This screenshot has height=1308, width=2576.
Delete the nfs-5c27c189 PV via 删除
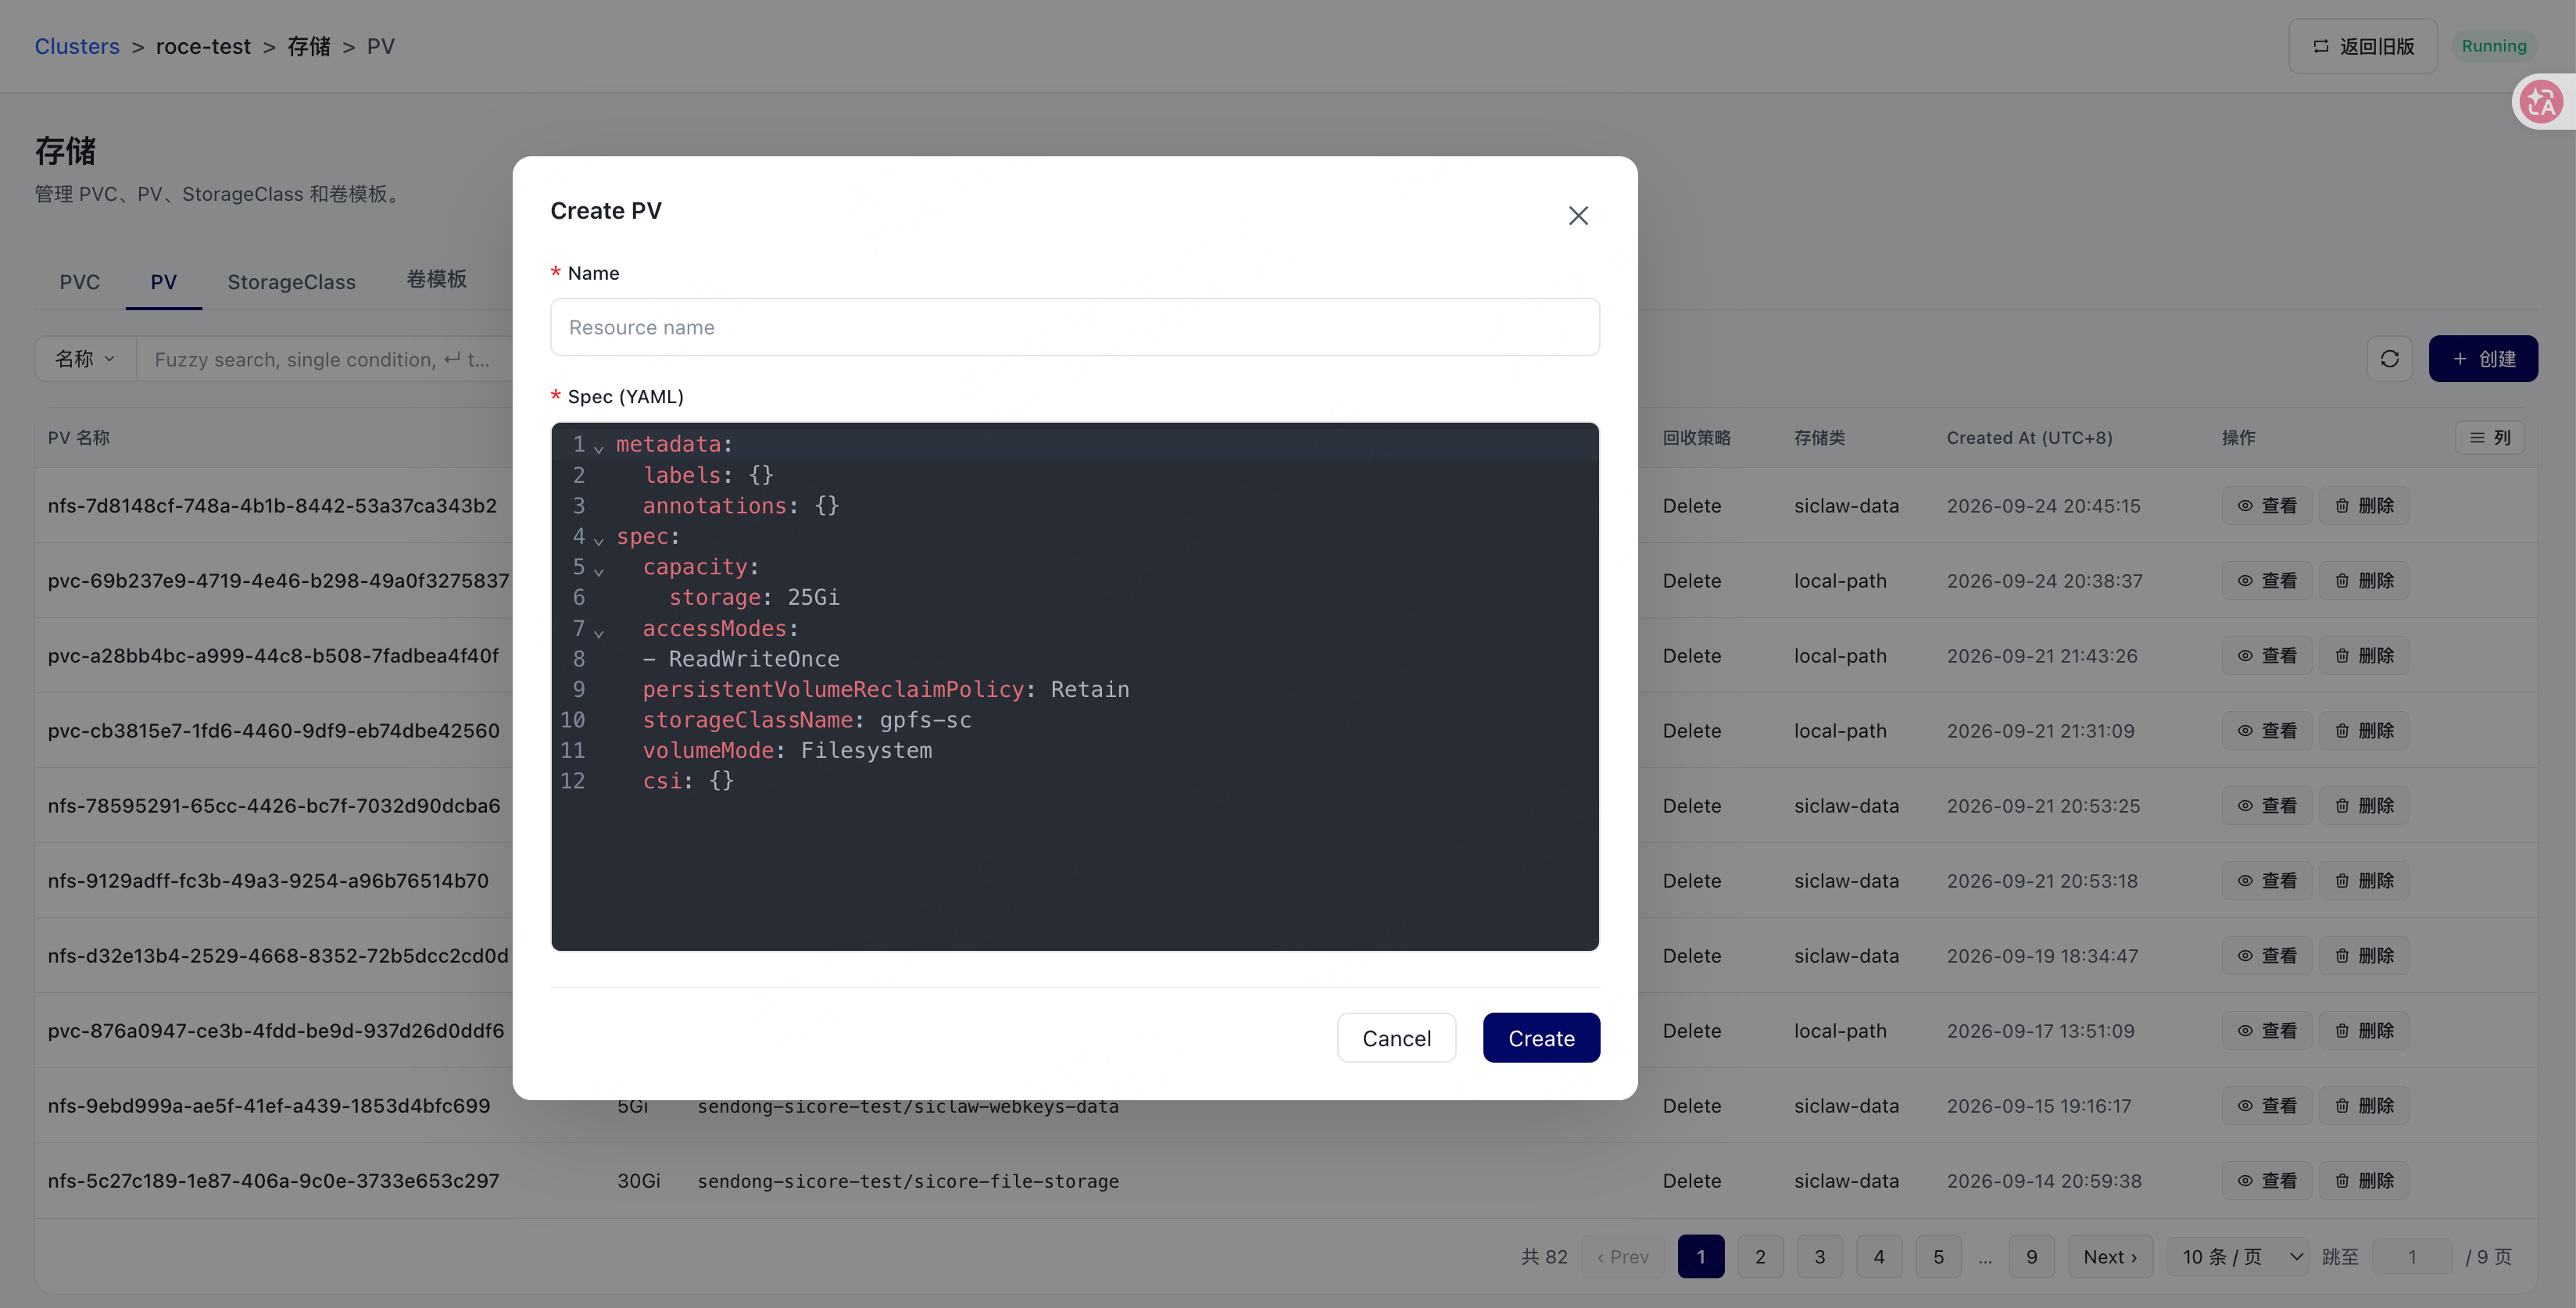click(2363, 1180)
